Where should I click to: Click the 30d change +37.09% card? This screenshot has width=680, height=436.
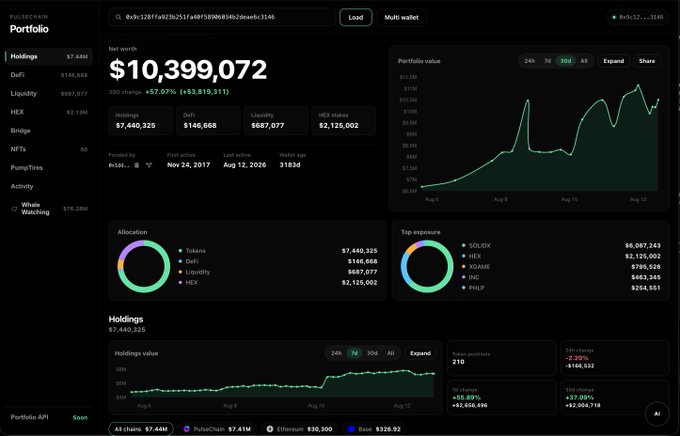point(615,397)
